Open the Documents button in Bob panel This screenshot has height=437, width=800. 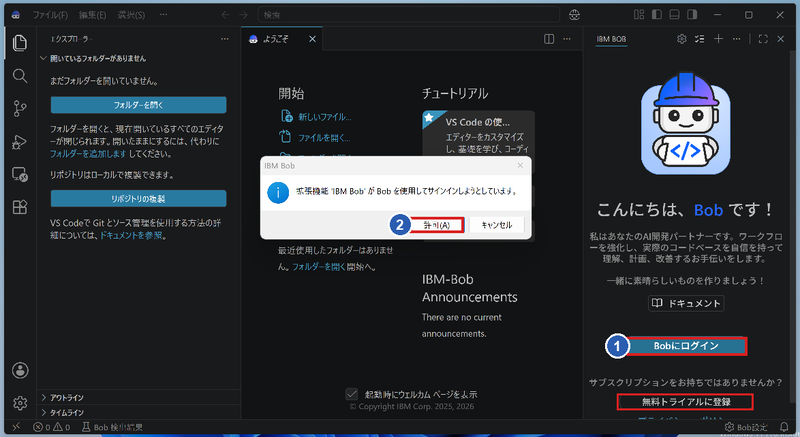(686, 303)
